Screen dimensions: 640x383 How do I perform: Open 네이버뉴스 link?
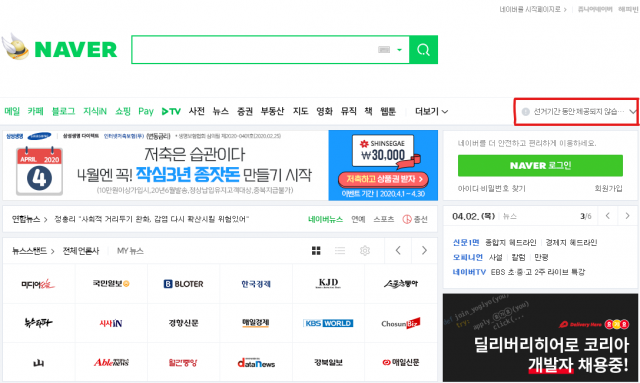coord(325,219)
